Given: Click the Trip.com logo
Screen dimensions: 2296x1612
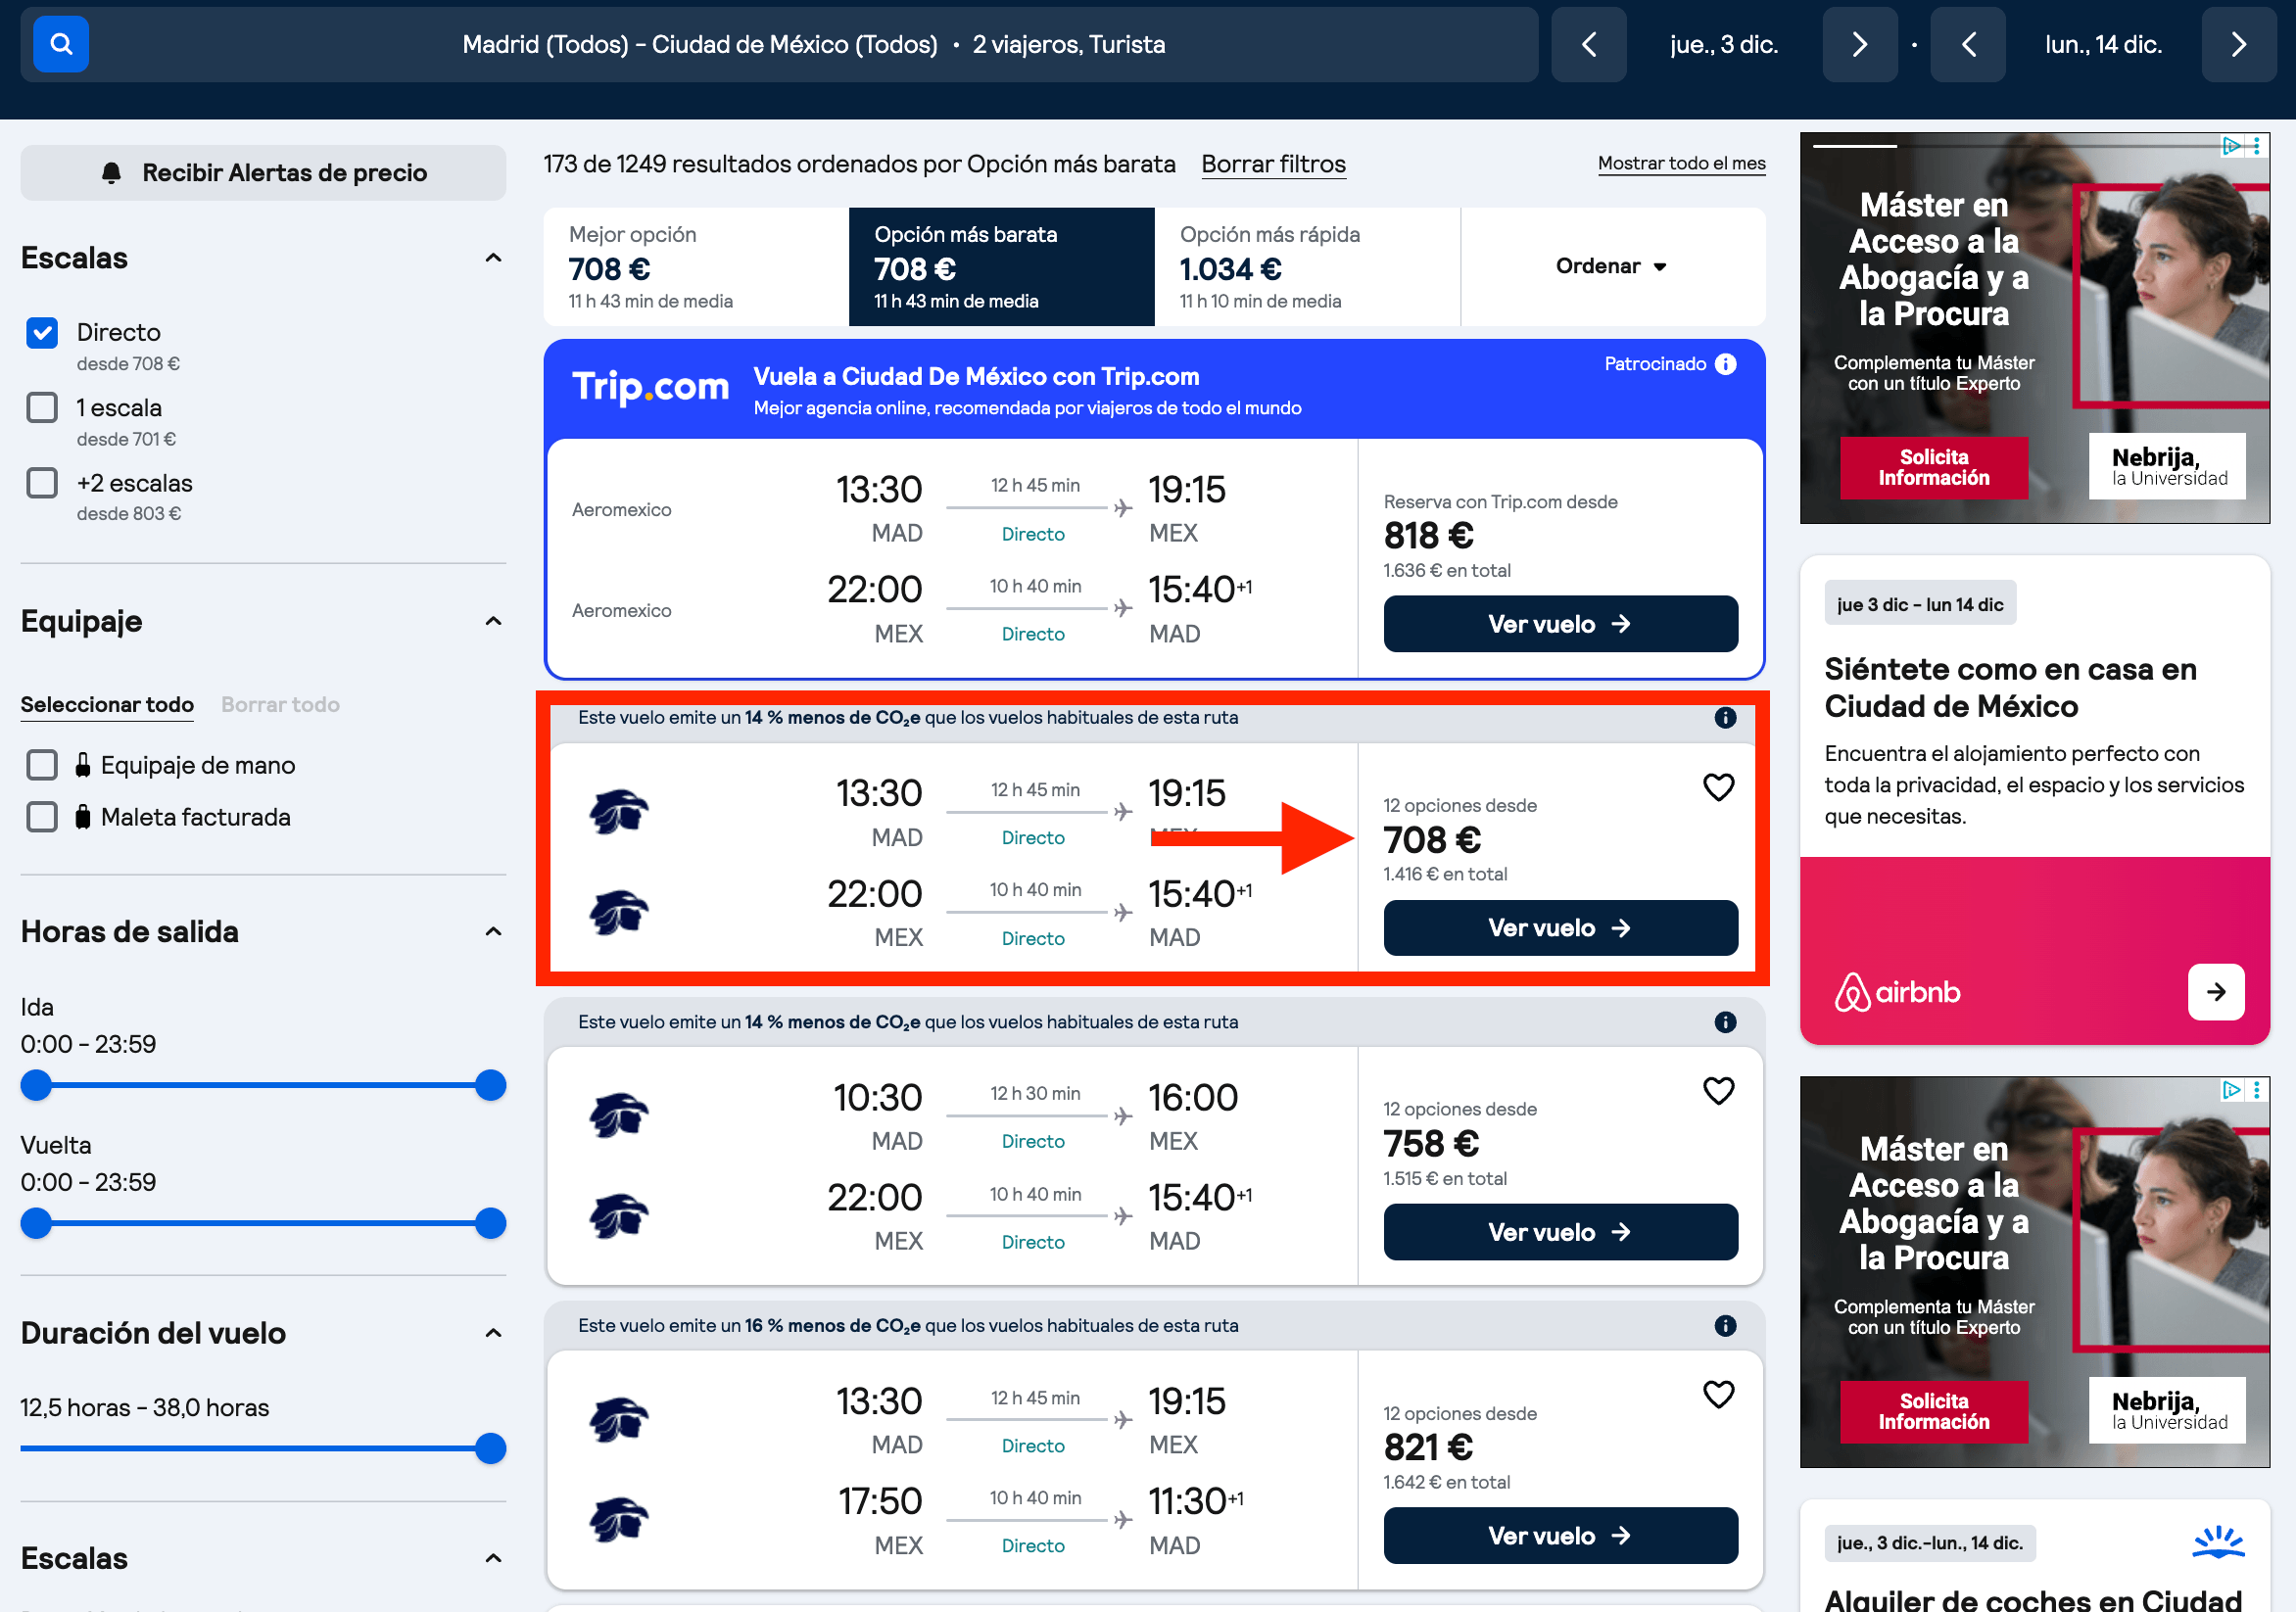Looking at the screenshot, I should (x=650, y=387).
